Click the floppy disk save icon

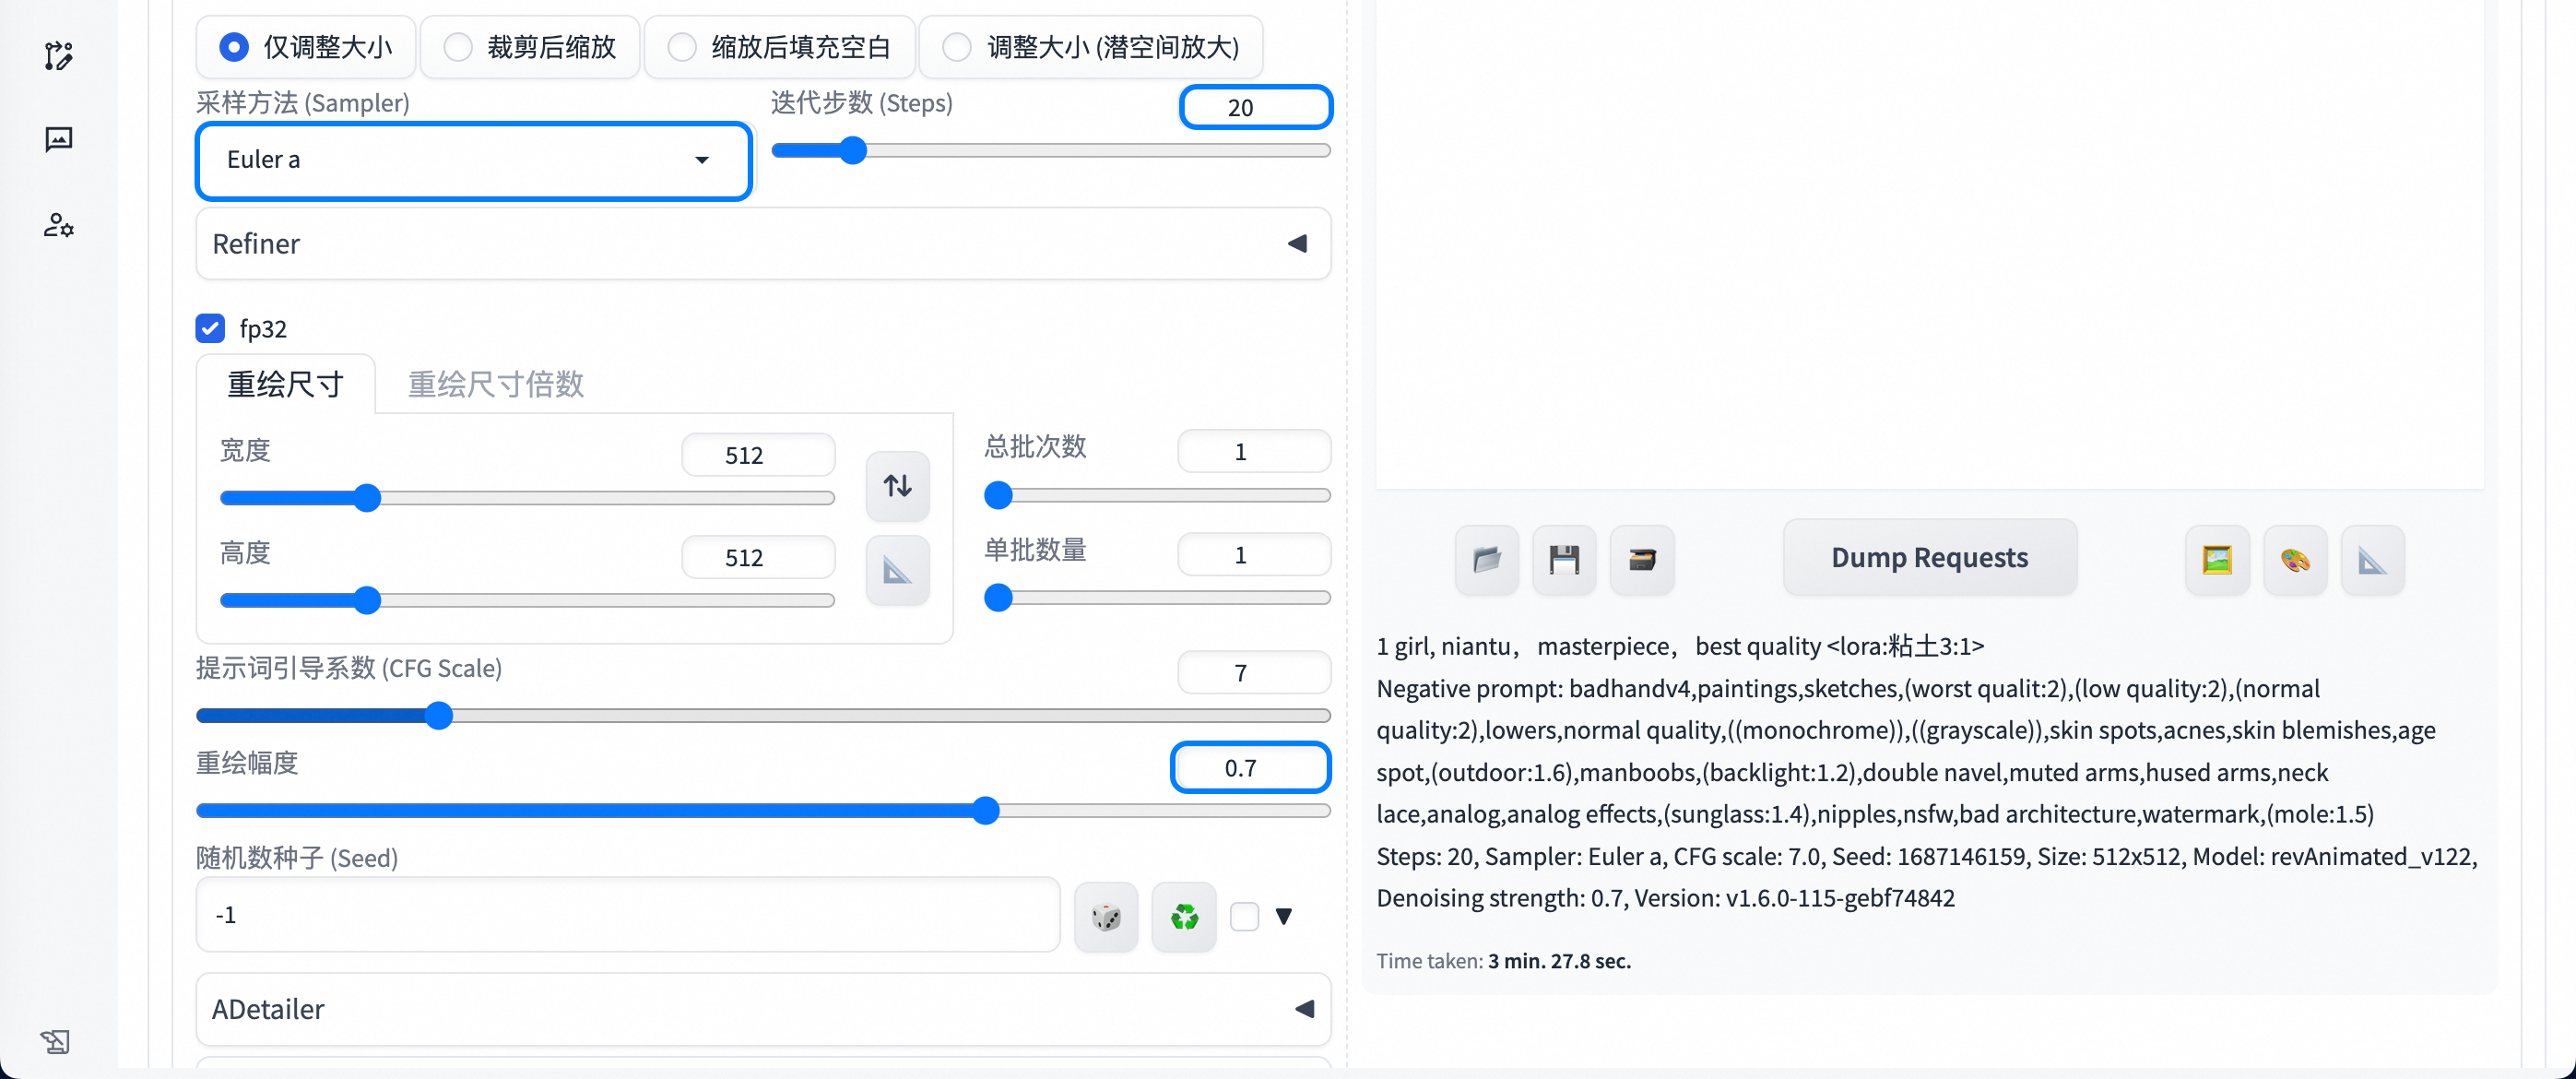(1564, 559)
